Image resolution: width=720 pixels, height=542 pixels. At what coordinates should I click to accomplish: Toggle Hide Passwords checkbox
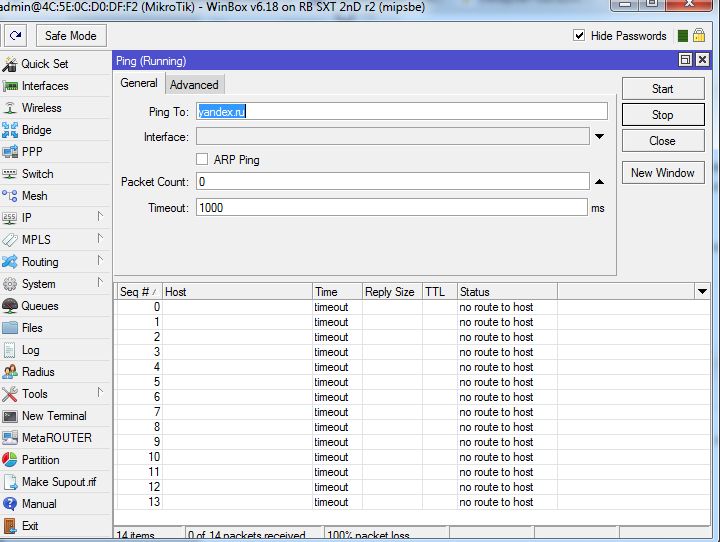pyautogui.click(x=579, y=35)
